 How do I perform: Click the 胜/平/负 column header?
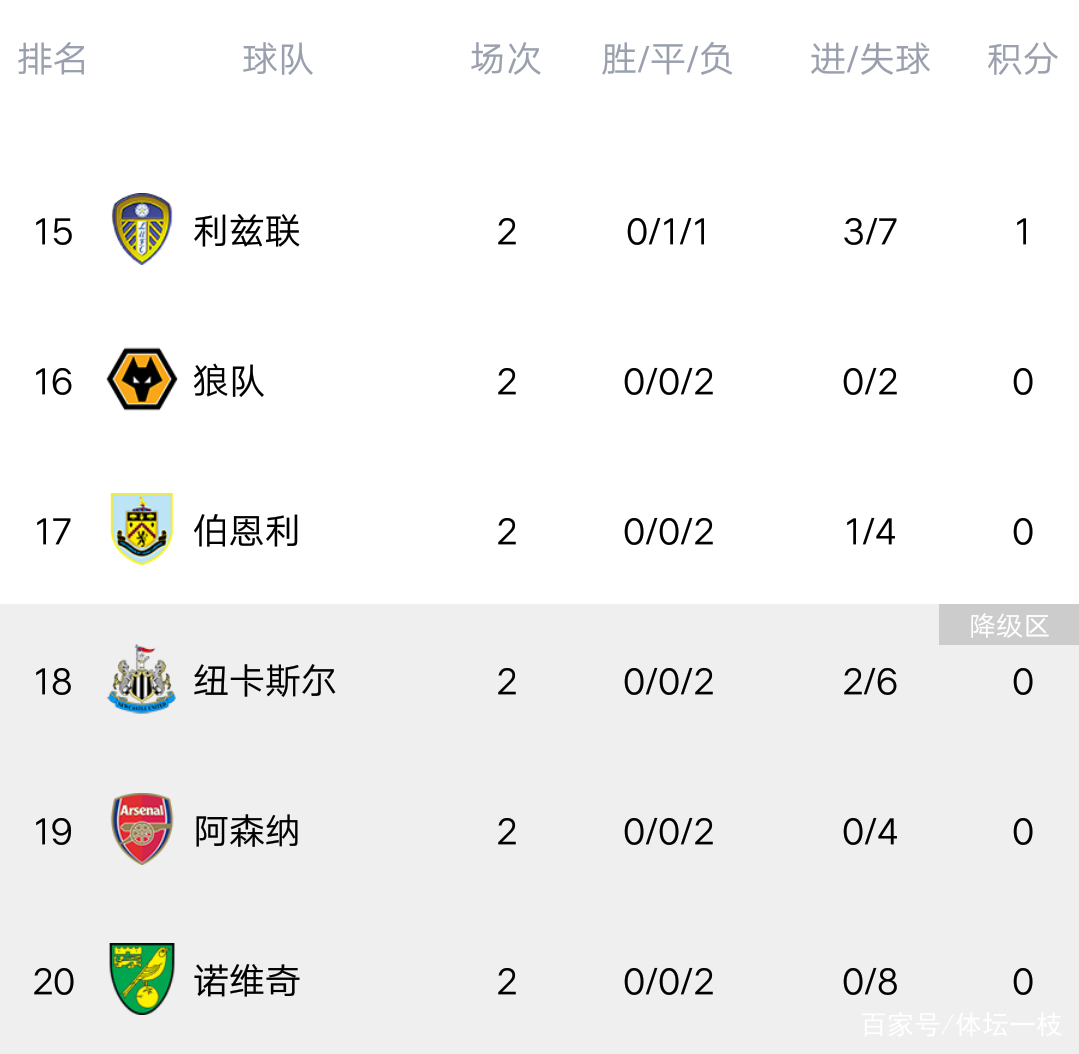(x=667, y=59)
